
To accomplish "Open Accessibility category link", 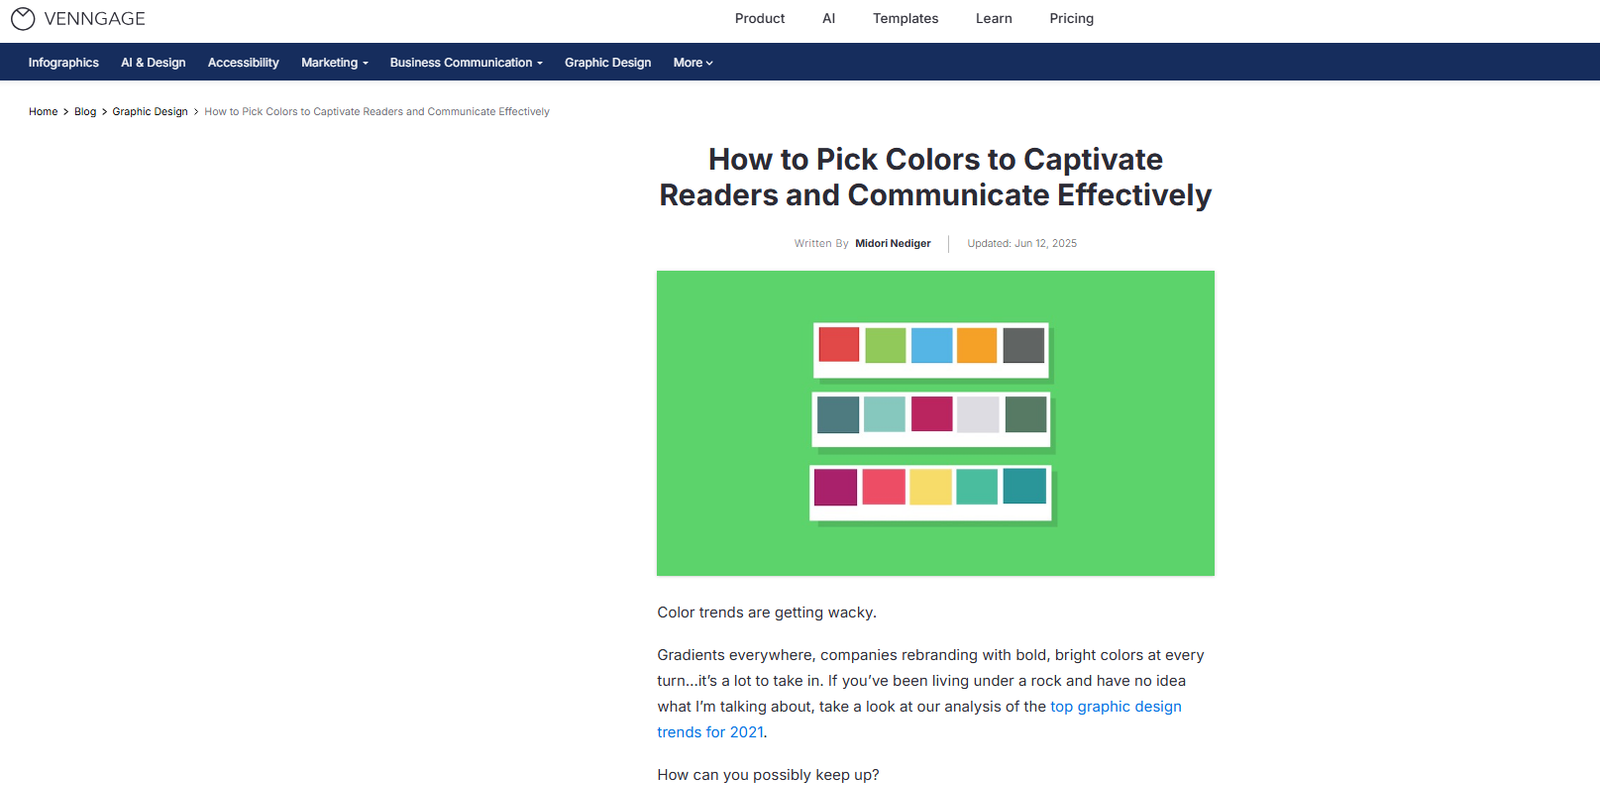I will coord(243,62).
